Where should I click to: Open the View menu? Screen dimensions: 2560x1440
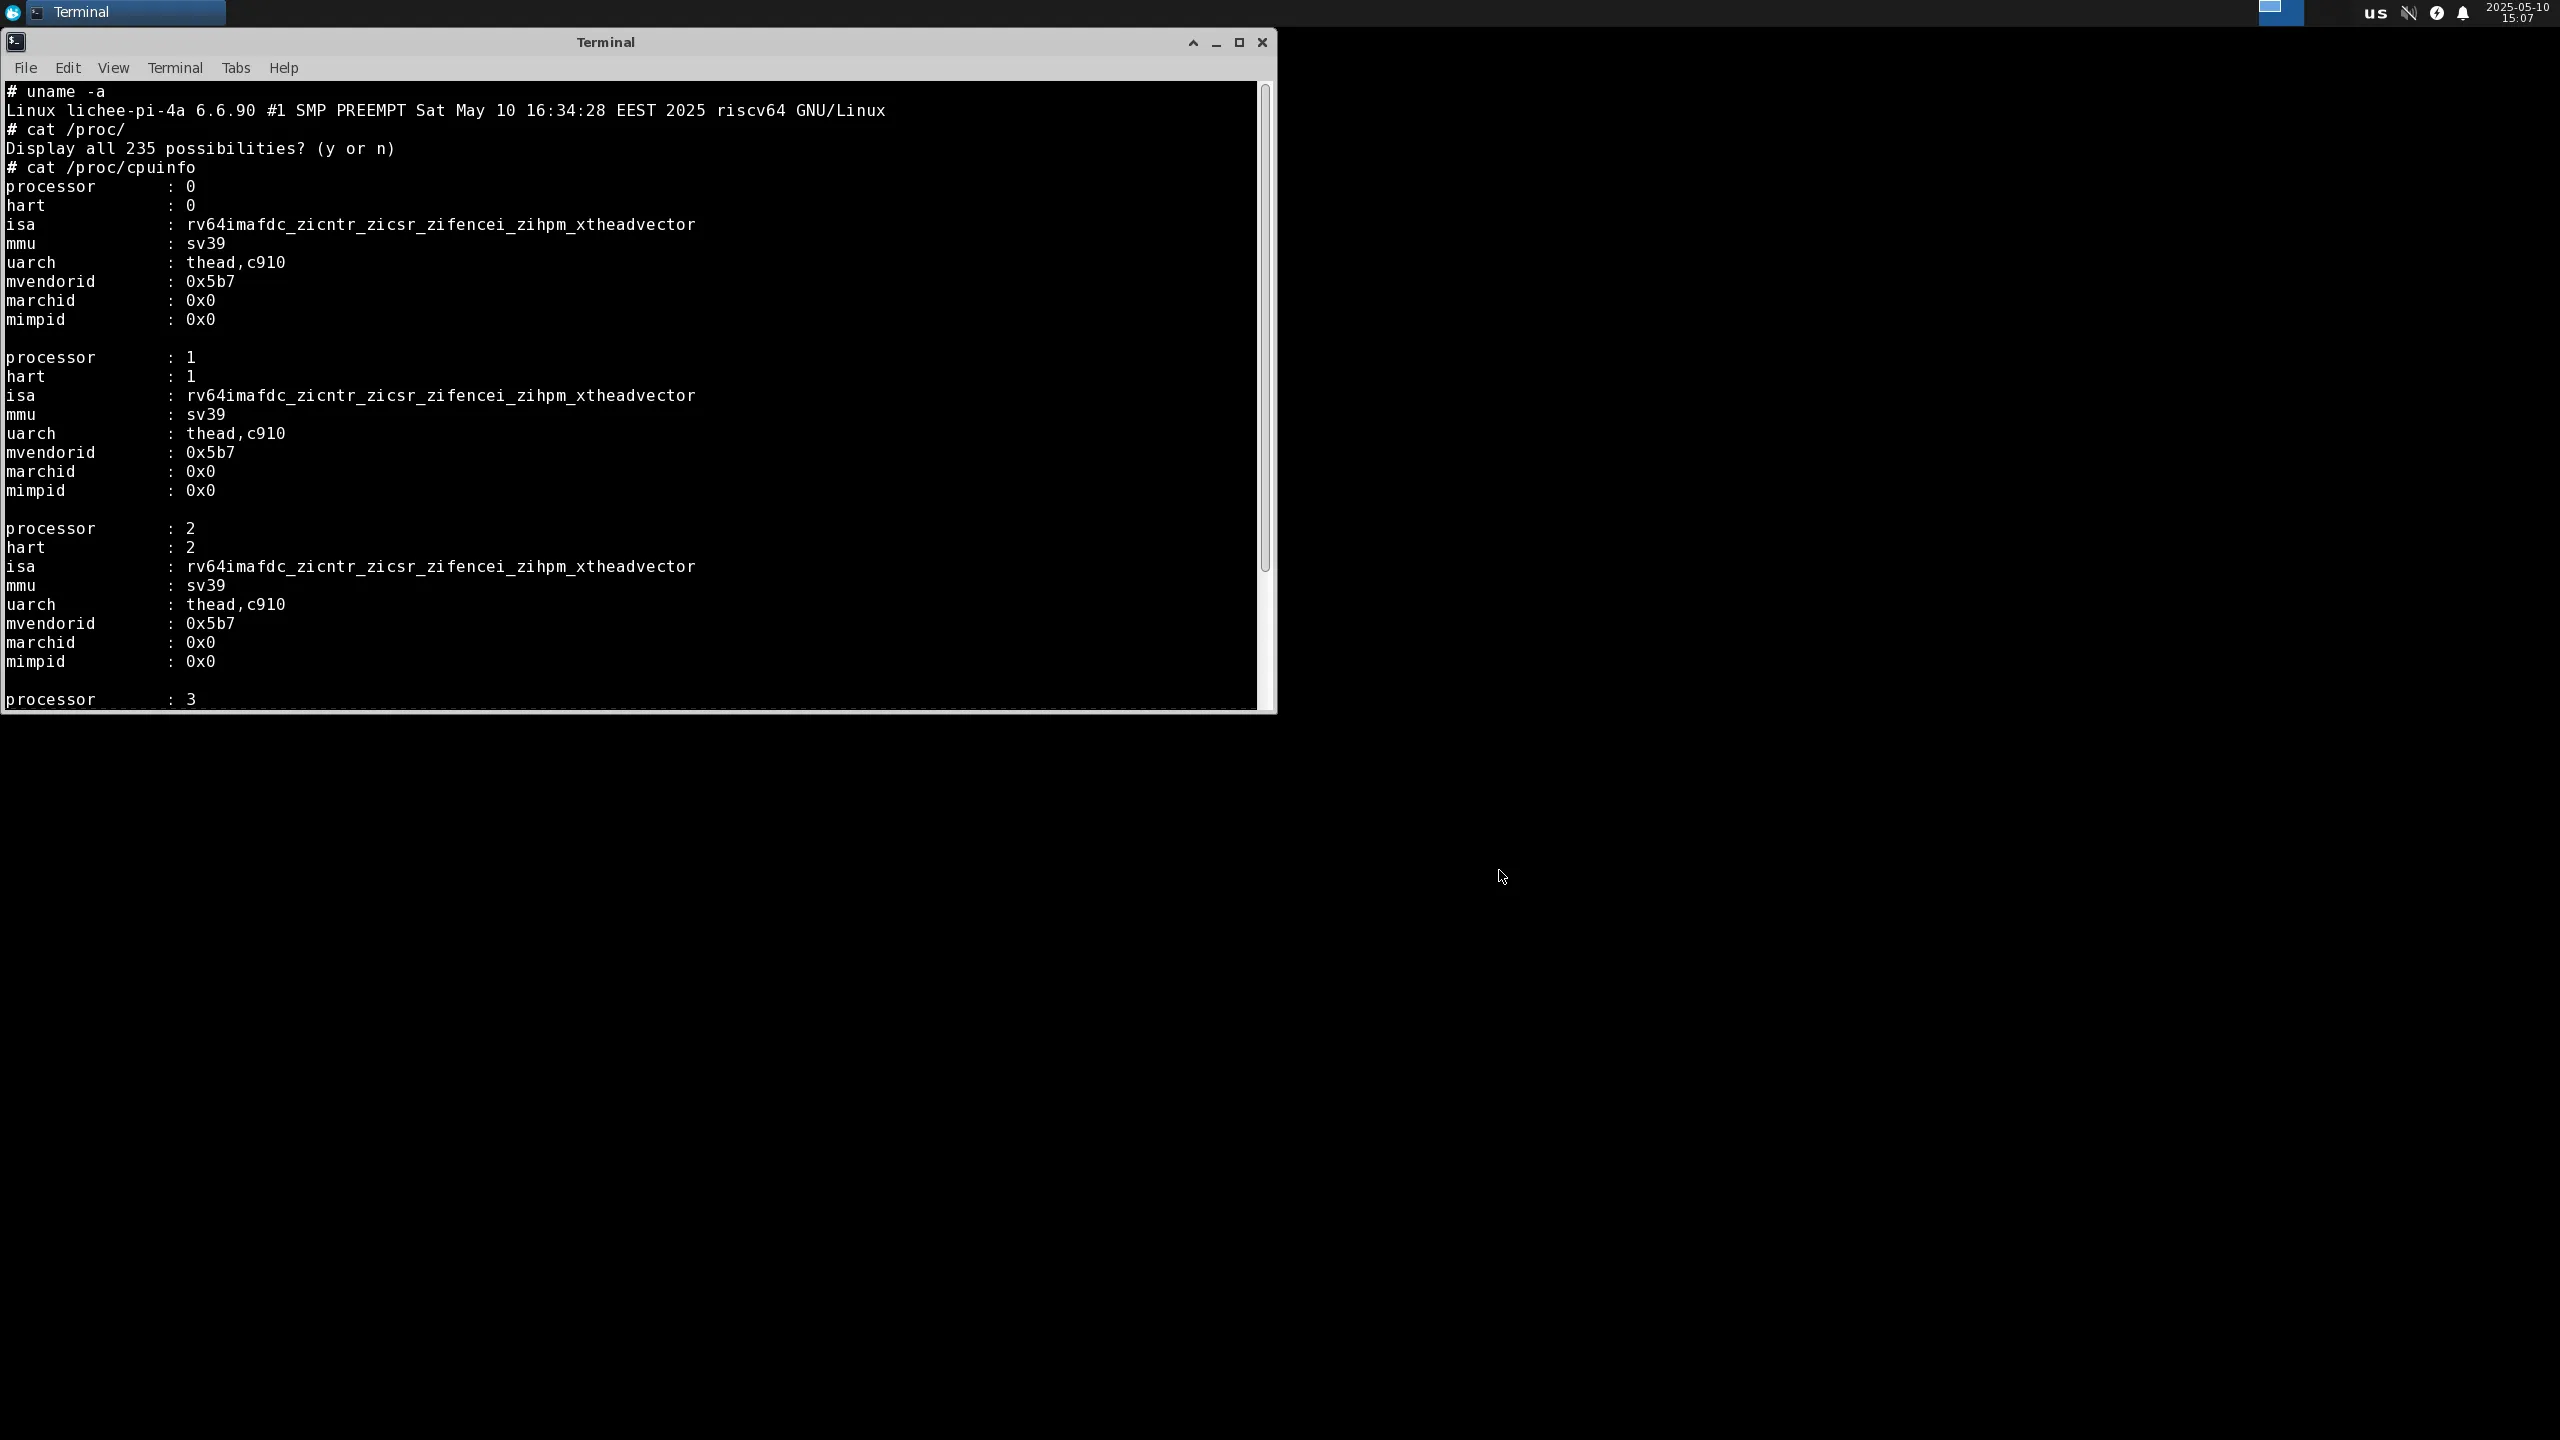(x=113, y=68)
